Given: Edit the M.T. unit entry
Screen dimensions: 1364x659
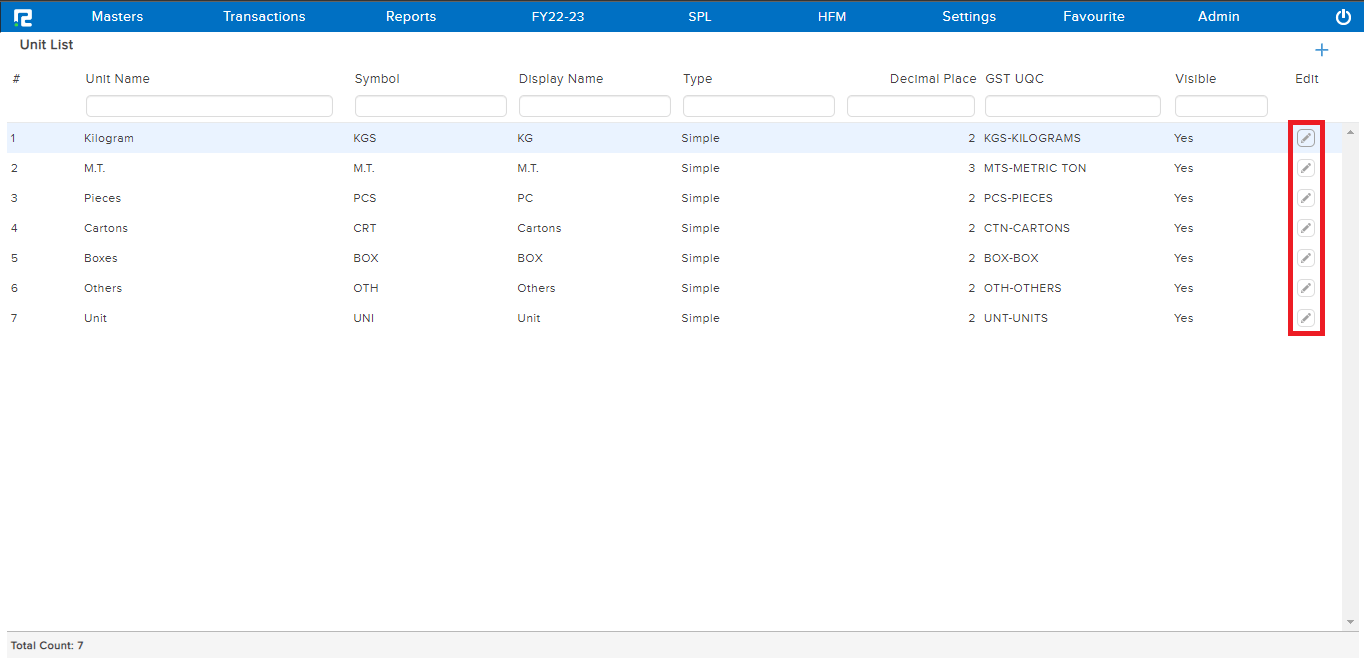Looking at the screenshot, I should (x=1305, y=168).
